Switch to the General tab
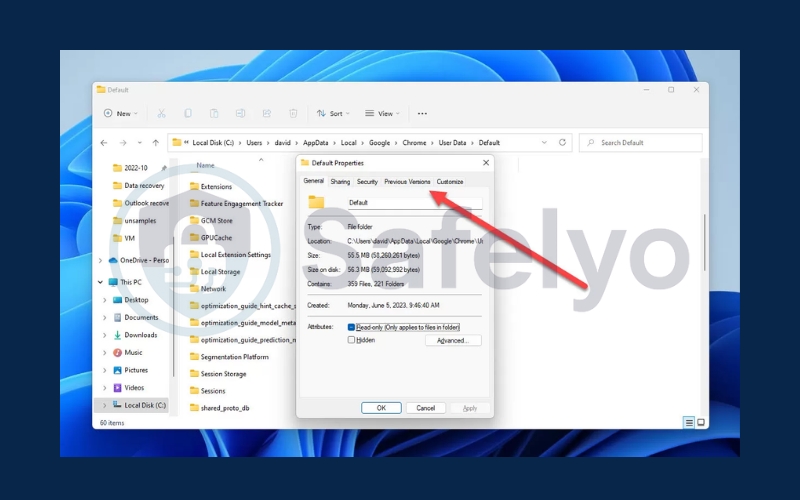 [313, 181]
